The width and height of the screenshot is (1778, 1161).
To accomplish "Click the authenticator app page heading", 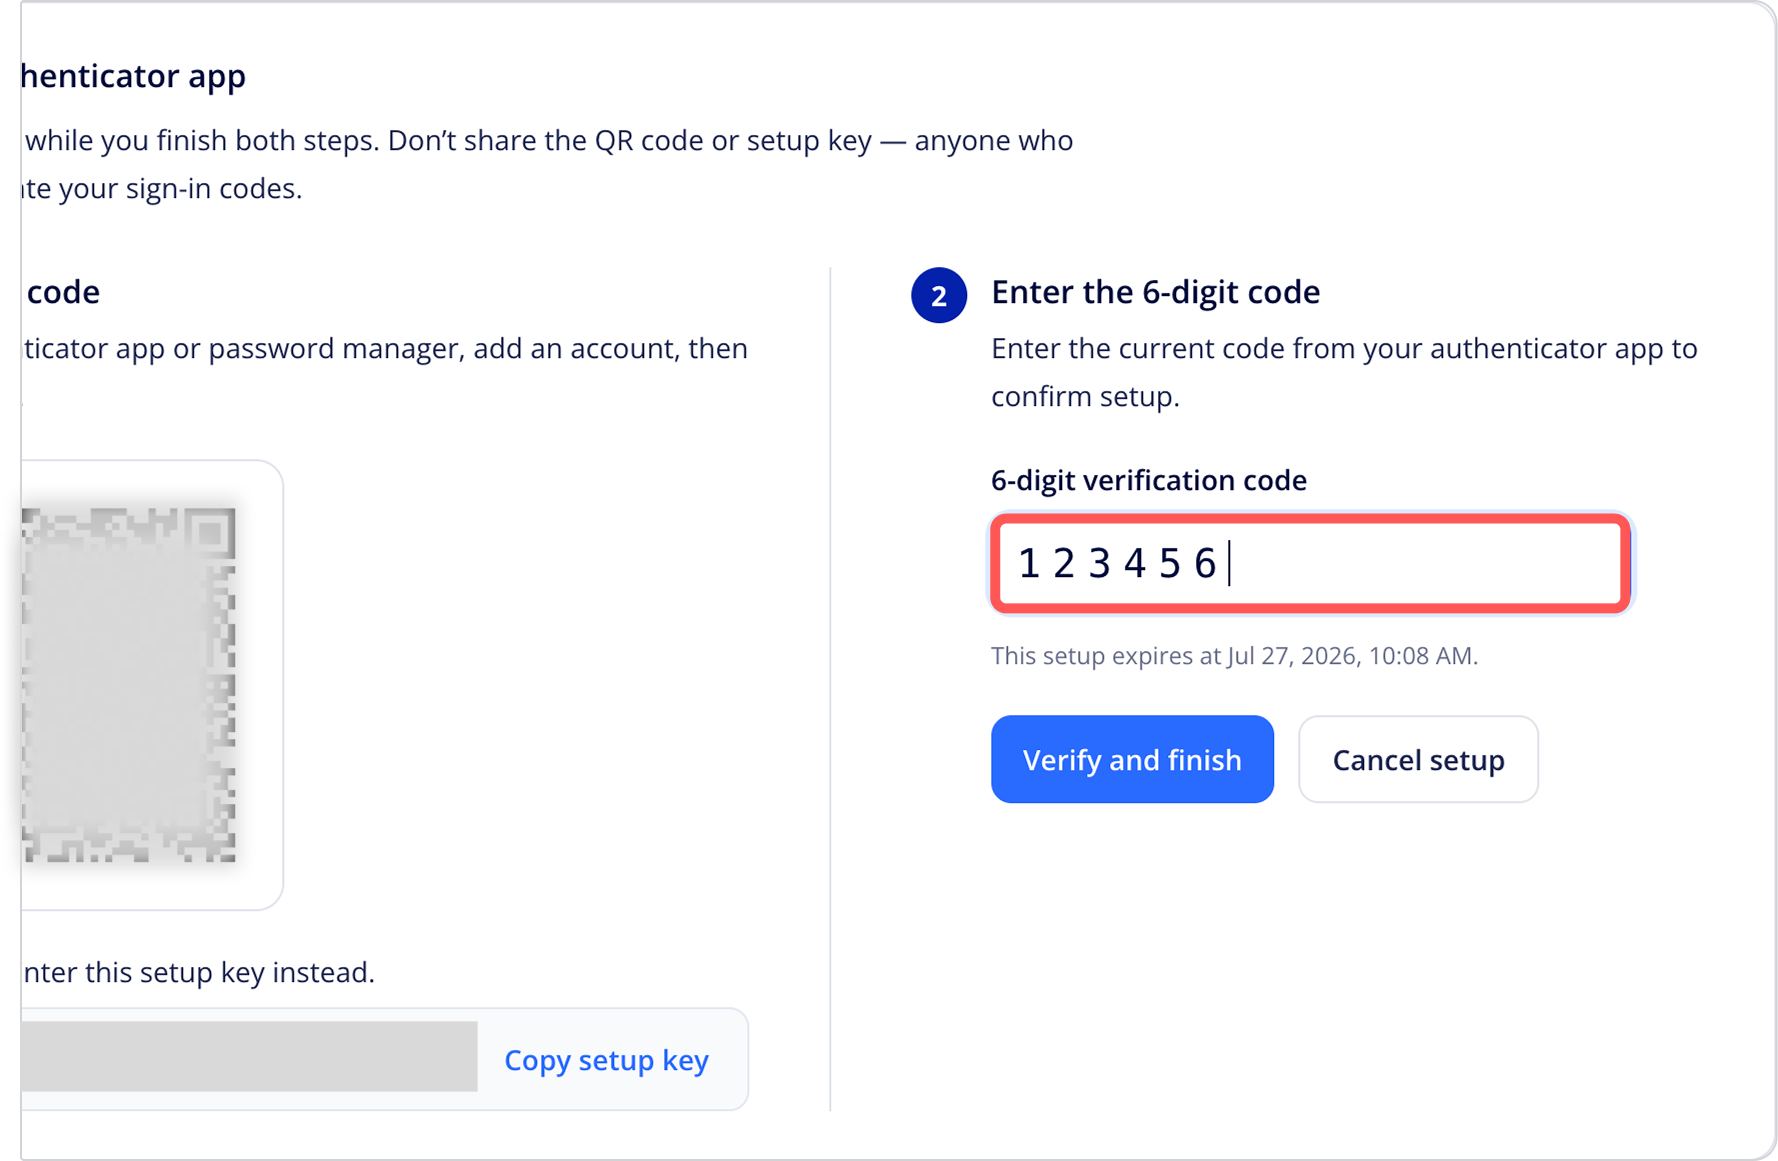I will click(x=133, y=76).
